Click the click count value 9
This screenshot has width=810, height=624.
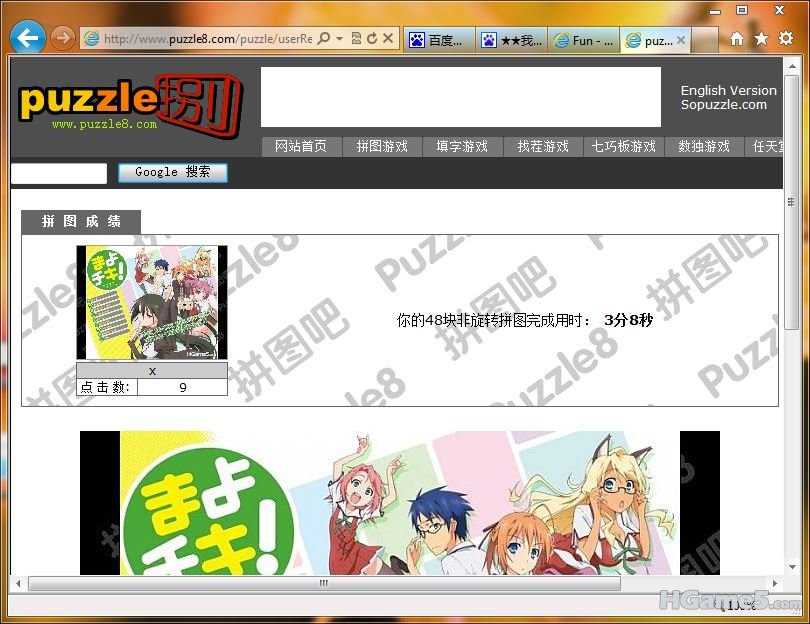tap(182, 387)
